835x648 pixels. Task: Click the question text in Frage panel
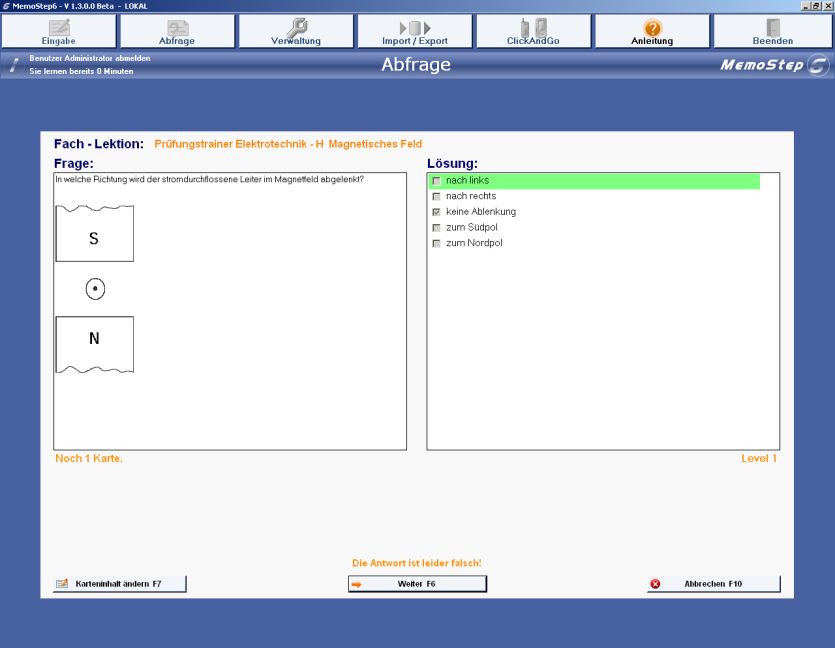[x=209, y=180]
